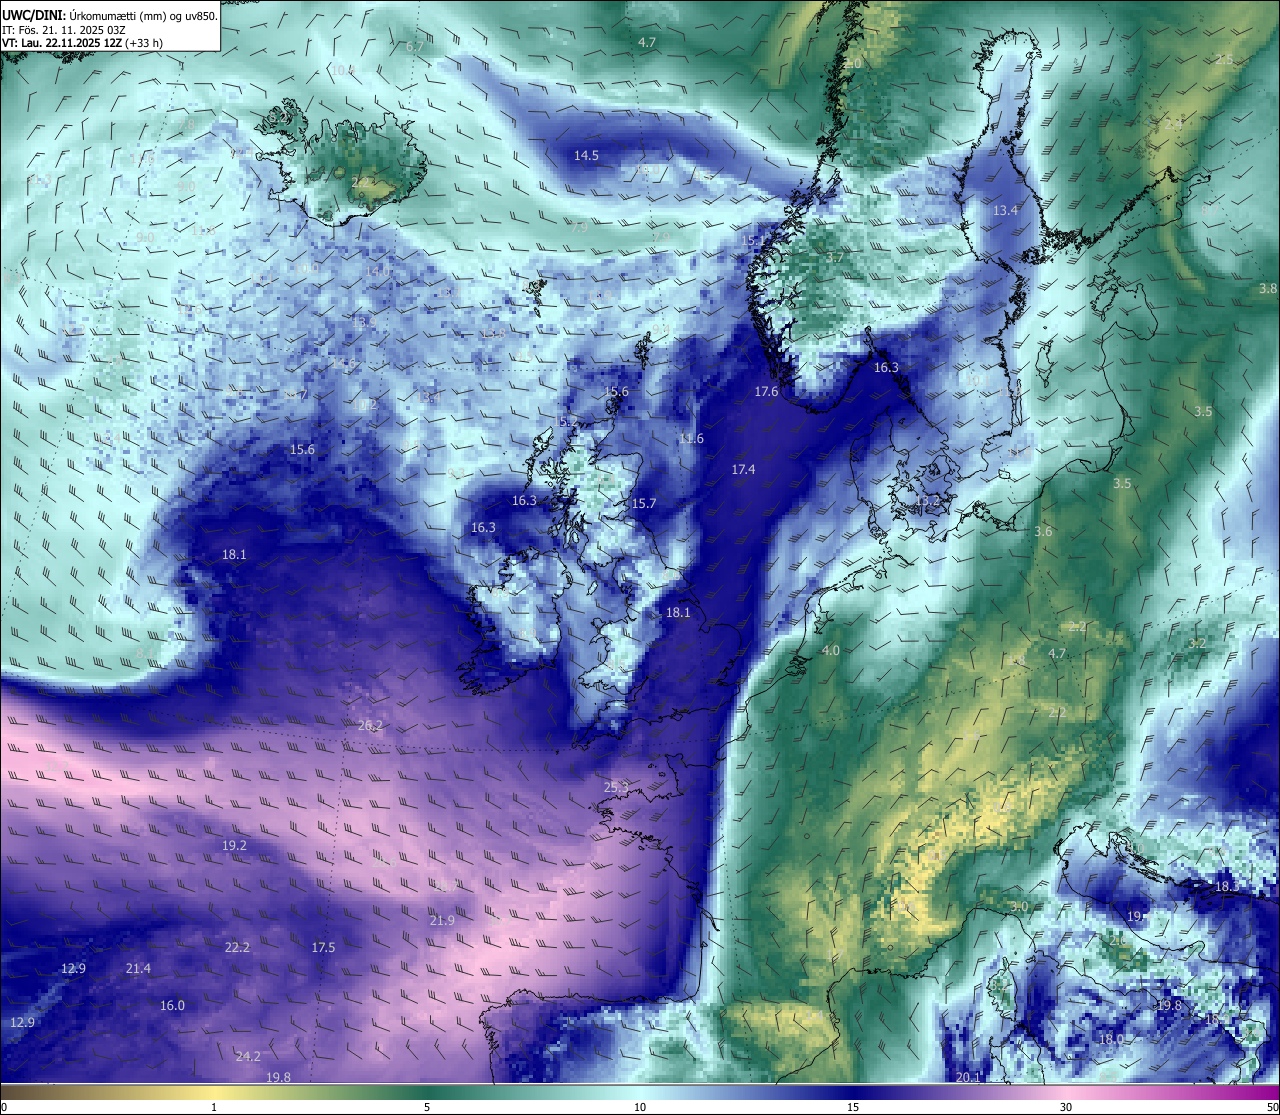The width and height of the screenshot is (1280, 1115).
Task: Click the 4.0 value over the Netherlands
Action: point(830,651)
